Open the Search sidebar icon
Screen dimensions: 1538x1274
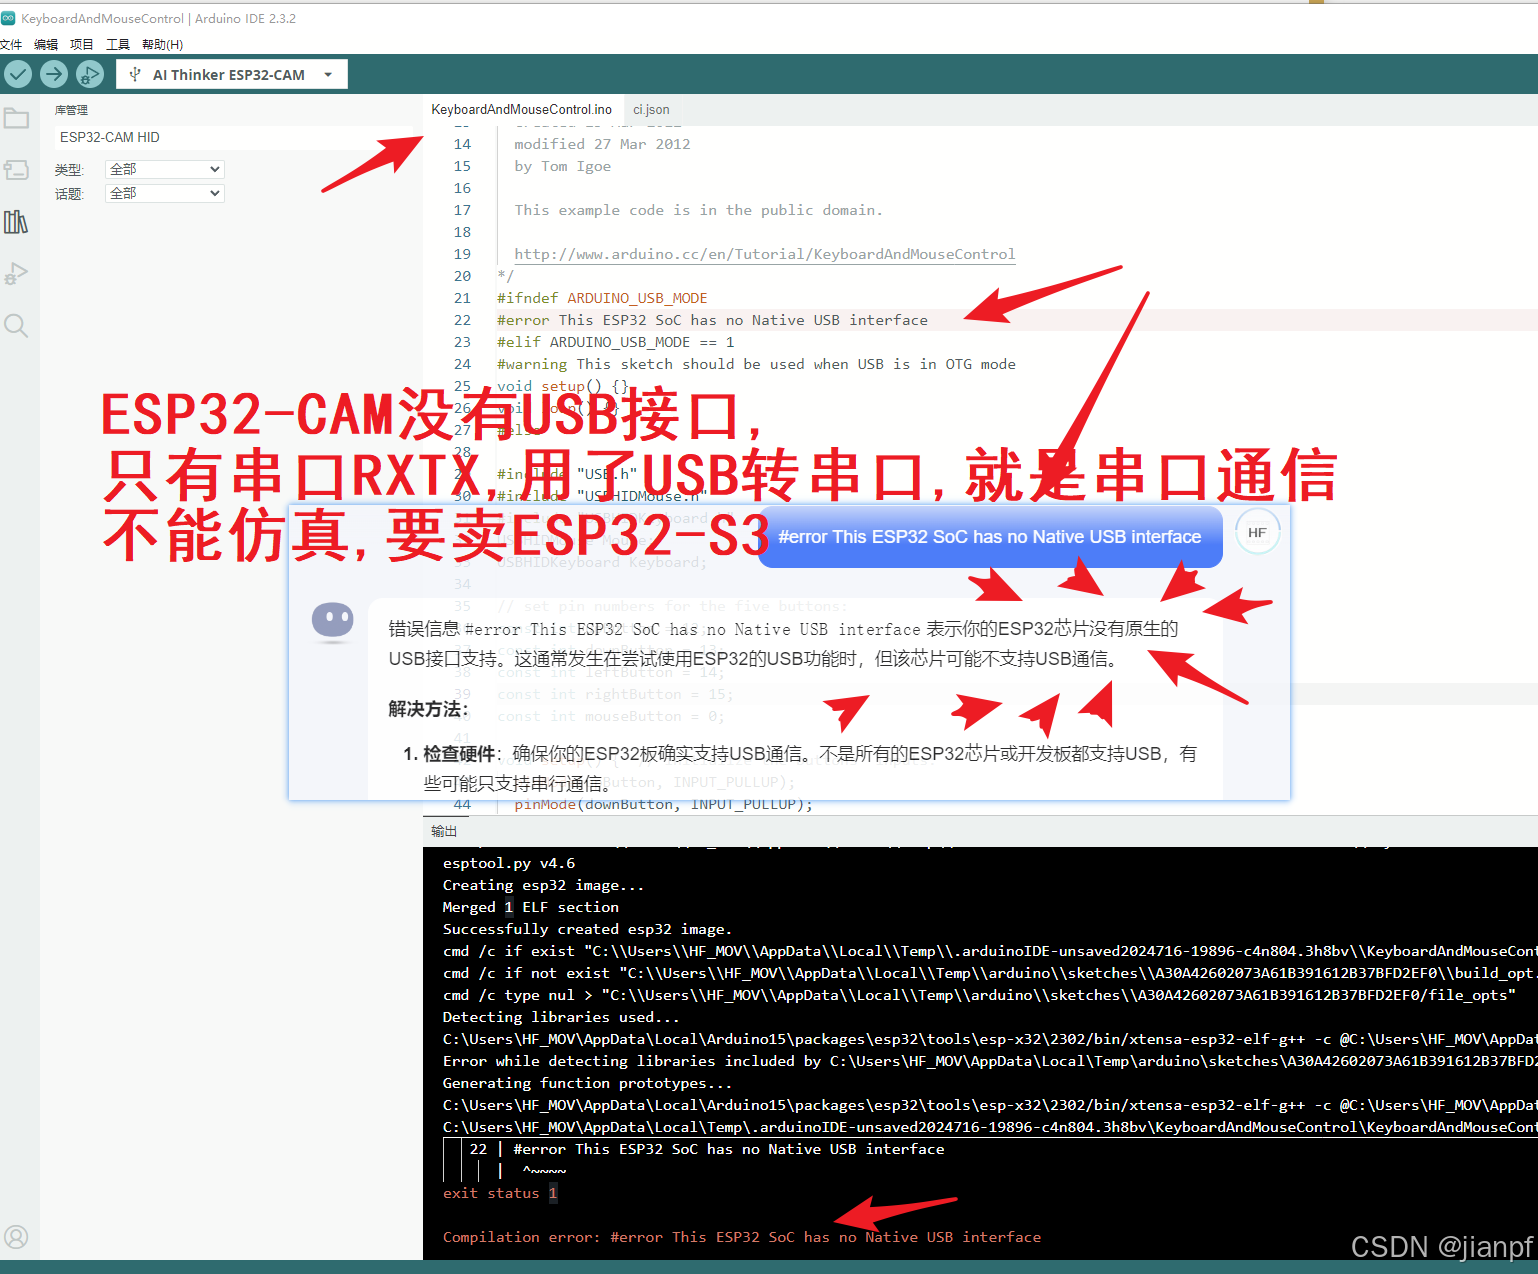[x=16, y=325]
